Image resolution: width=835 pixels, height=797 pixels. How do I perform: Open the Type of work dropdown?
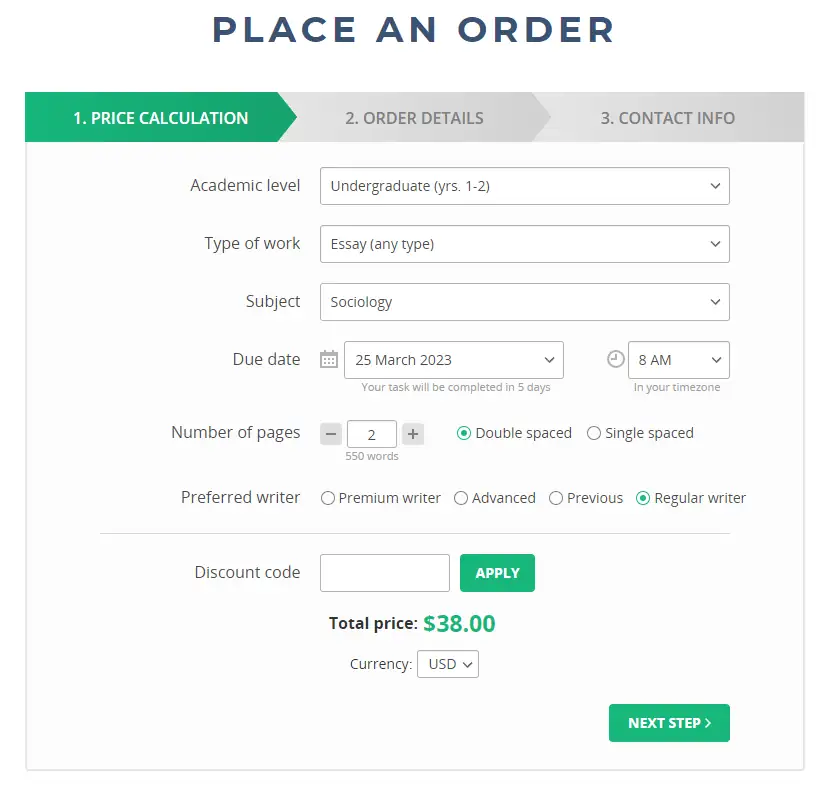524,244
